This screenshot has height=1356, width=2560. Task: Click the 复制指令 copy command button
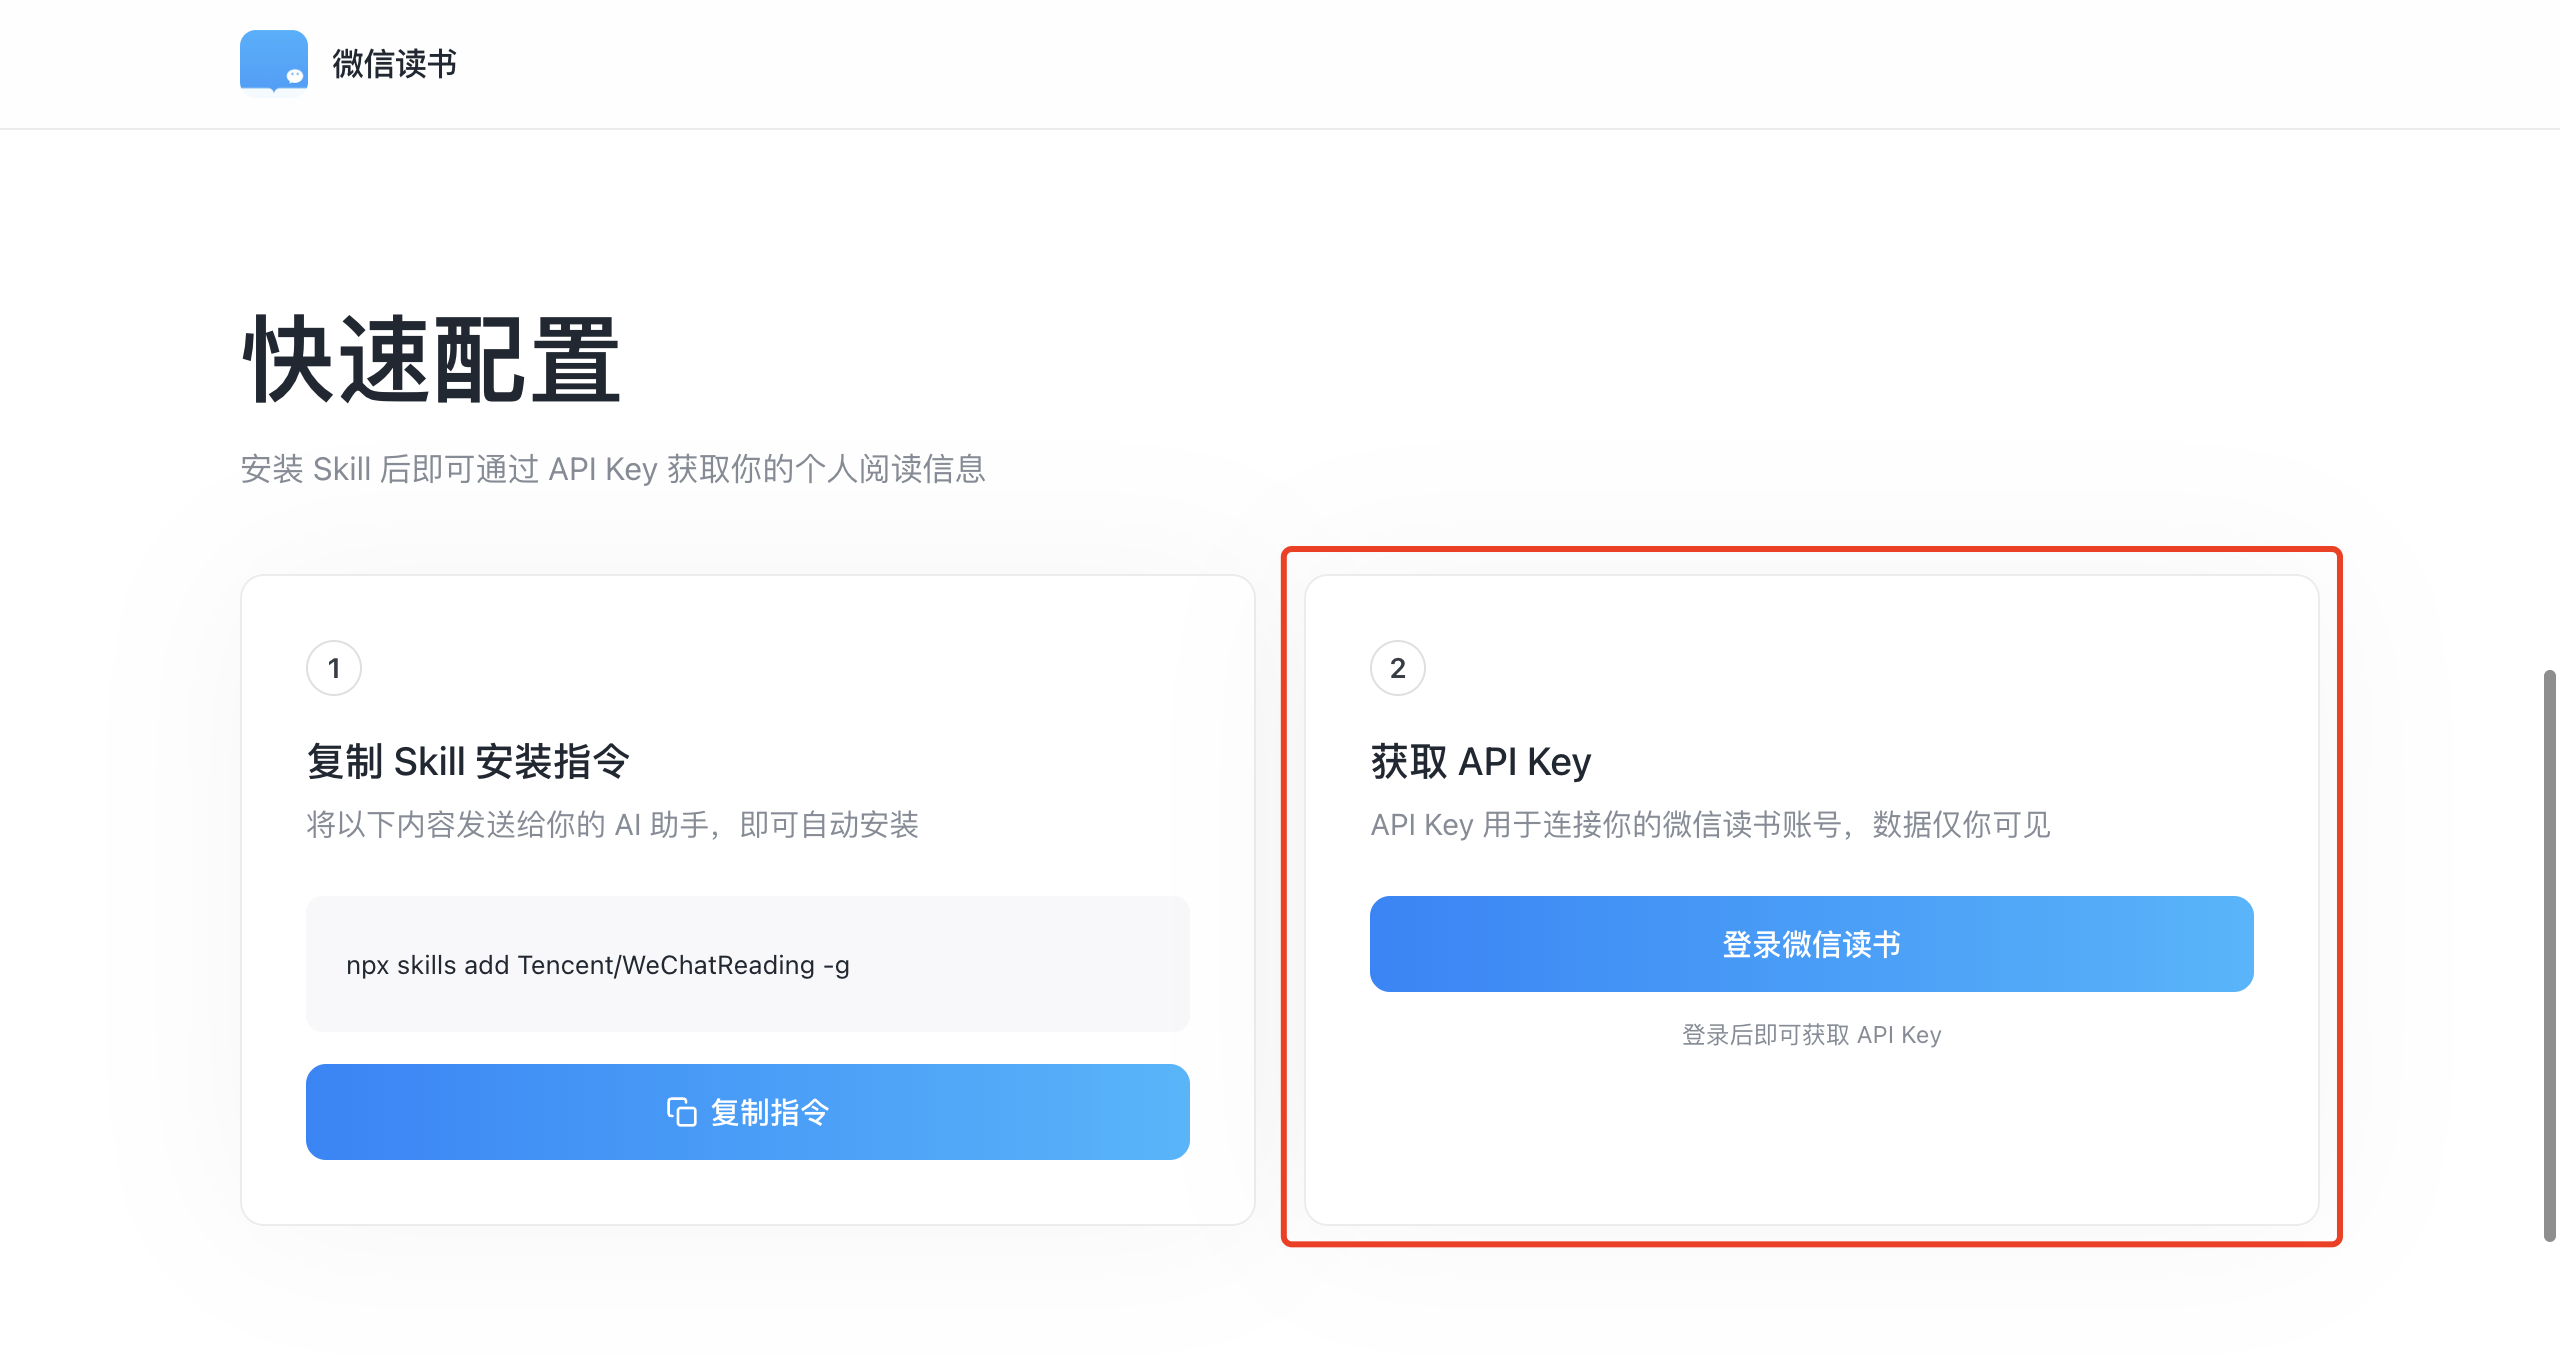pos(748,1112)
